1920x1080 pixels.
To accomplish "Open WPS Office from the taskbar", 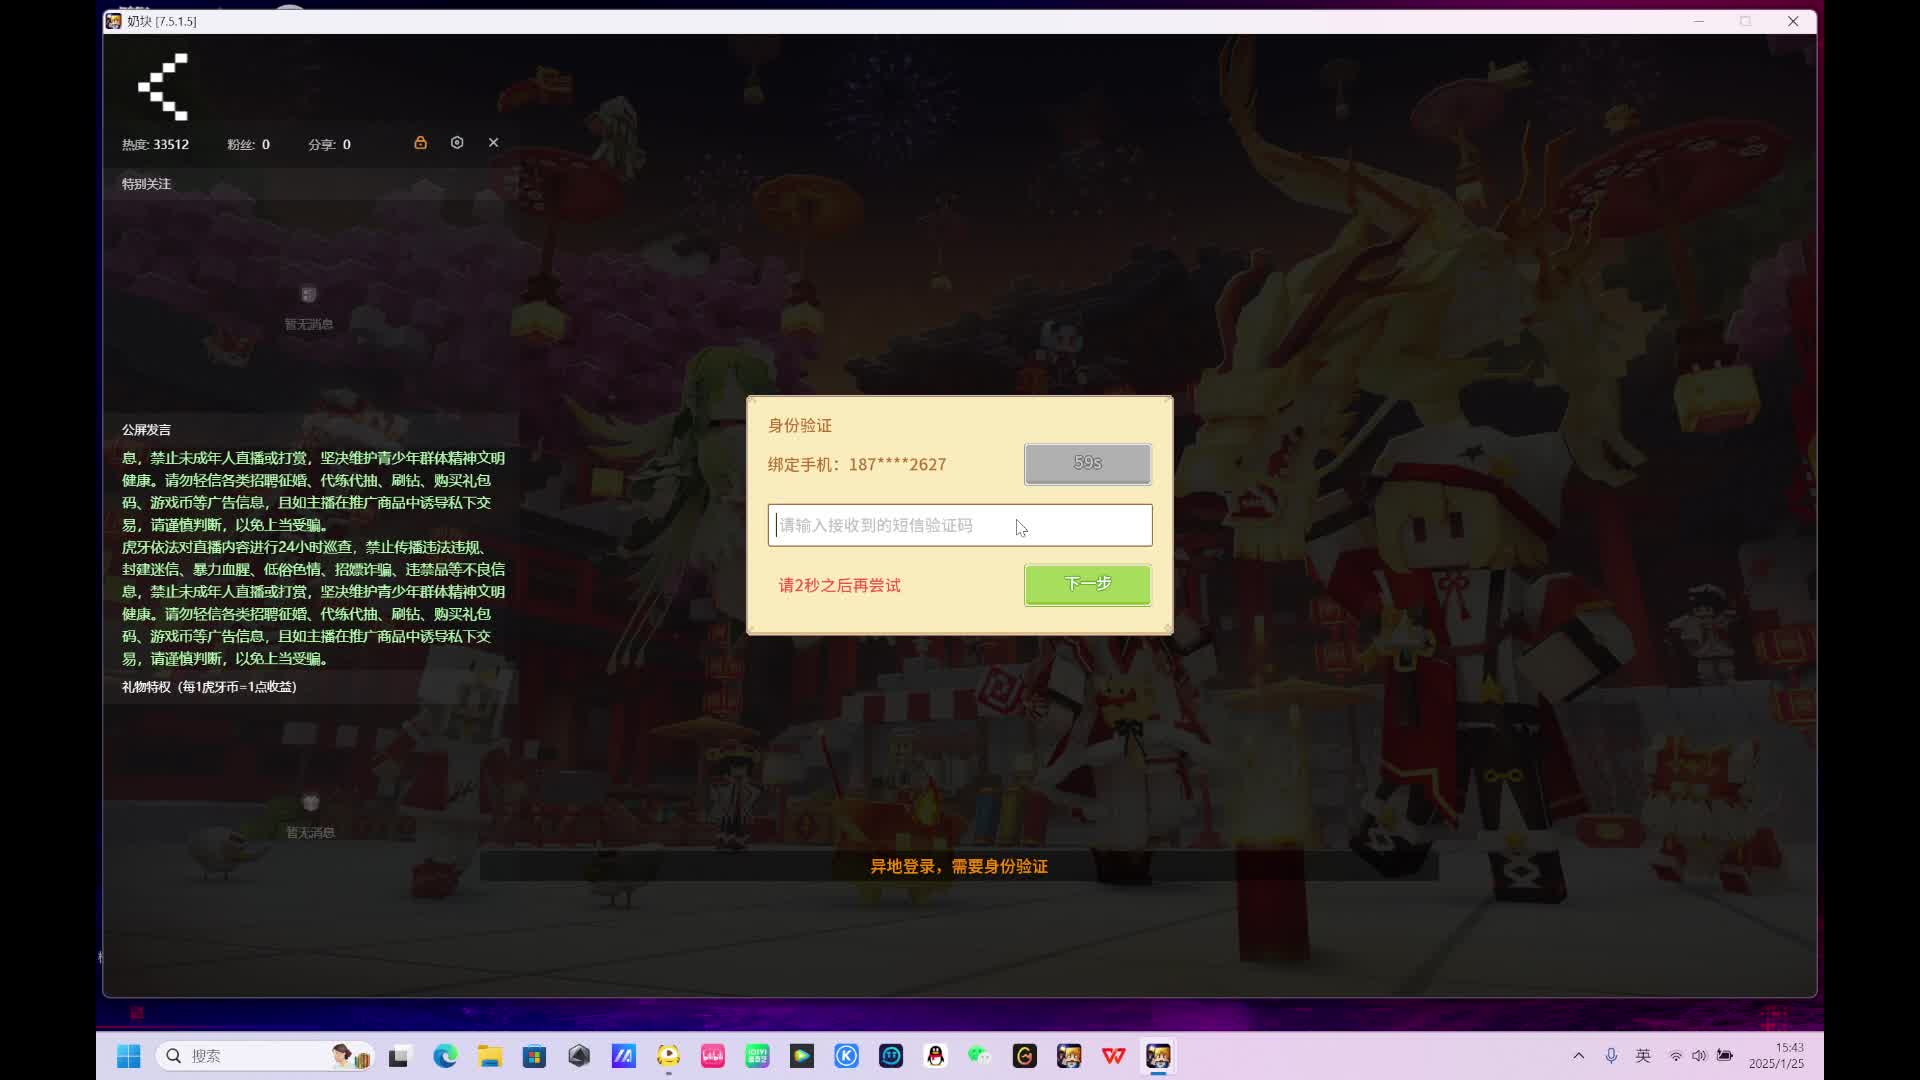I will point(1113,1056).
